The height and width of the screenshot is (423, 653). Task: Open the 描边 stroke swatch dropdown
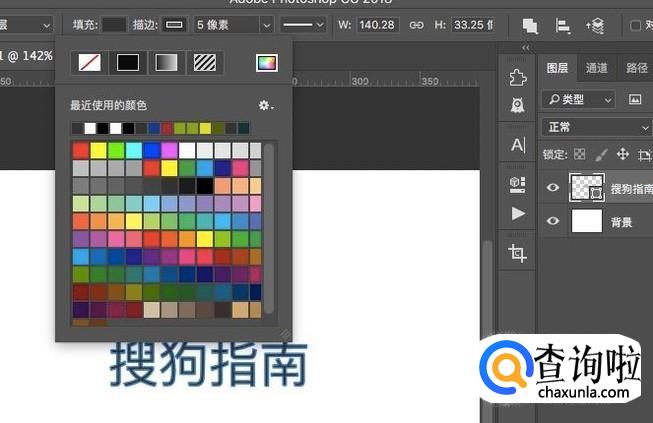pyautogui.click(x=174, y=25)
